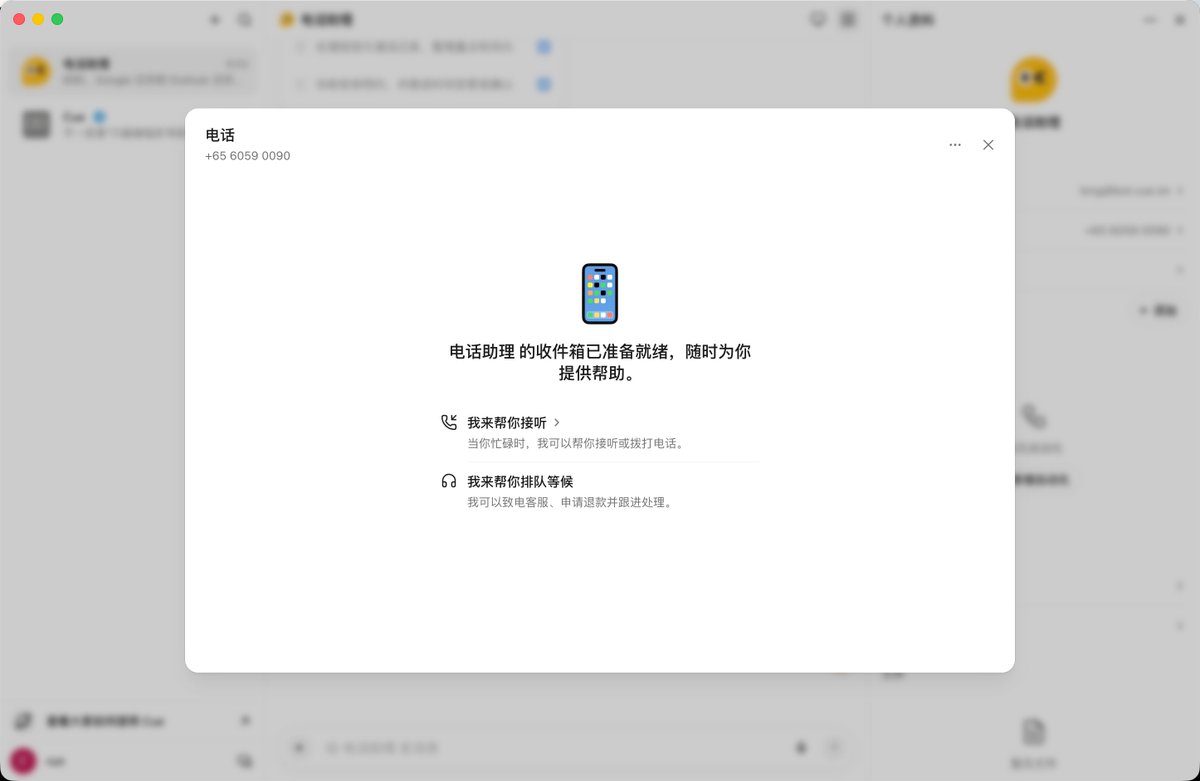
Task: Select the blurred Cue conversation in the sidebar
Action: [133, 124]
